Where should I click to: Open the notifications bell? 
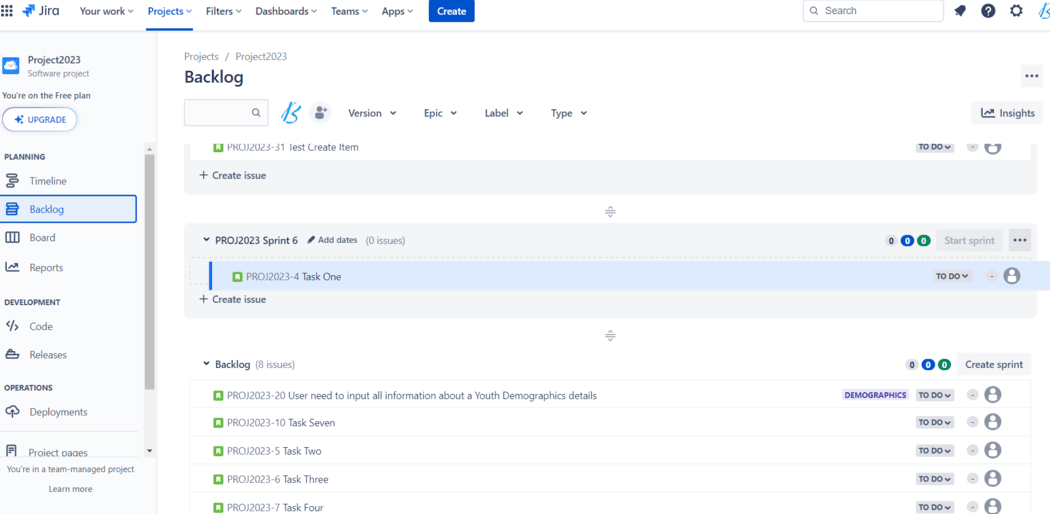click(x=960, y=11)
